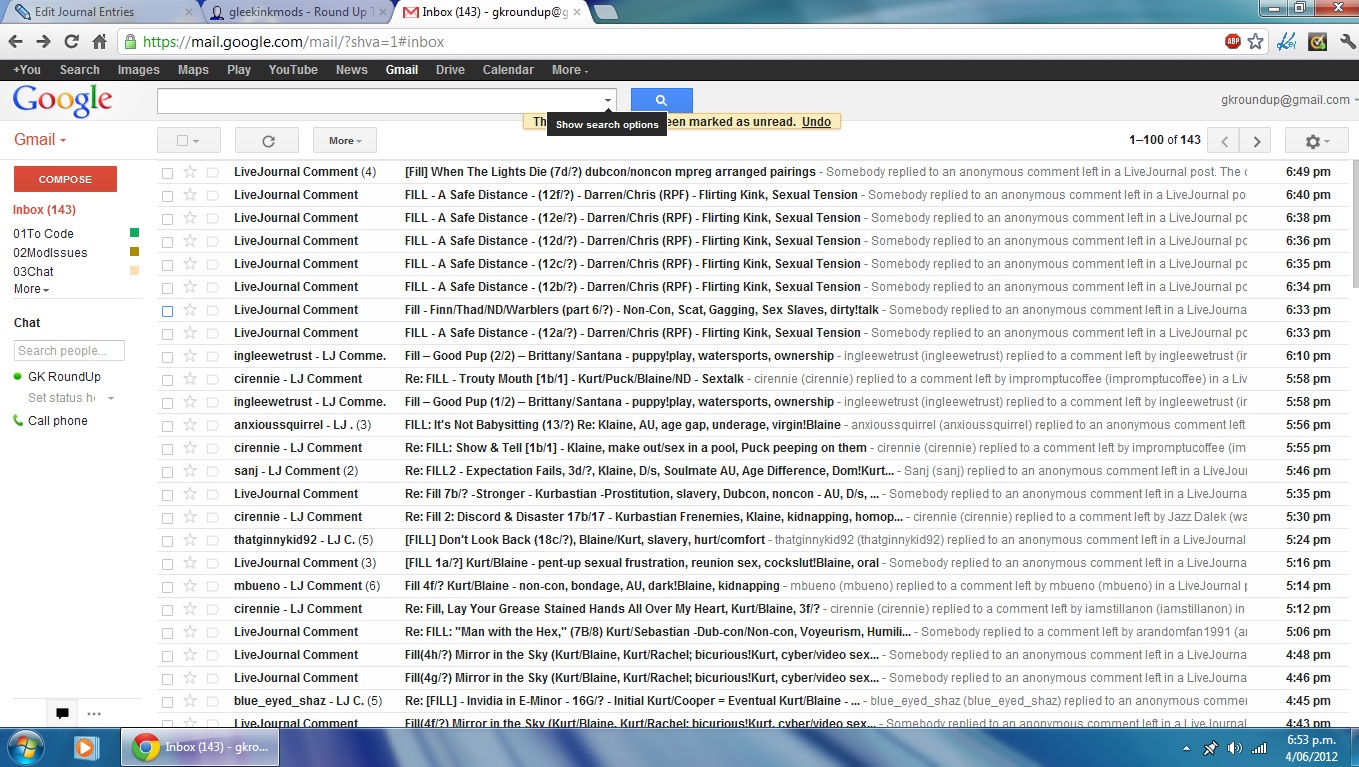Open Drive in Google bar

(x=450, y=70)
